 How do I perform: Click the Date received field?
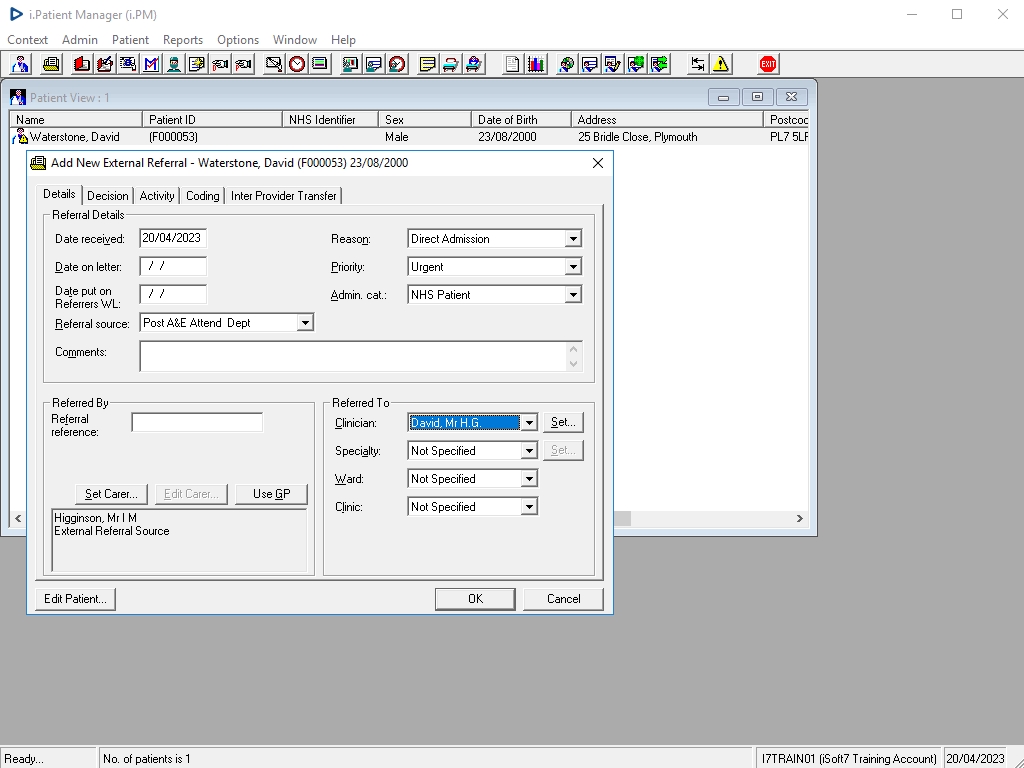pos(173,238)
